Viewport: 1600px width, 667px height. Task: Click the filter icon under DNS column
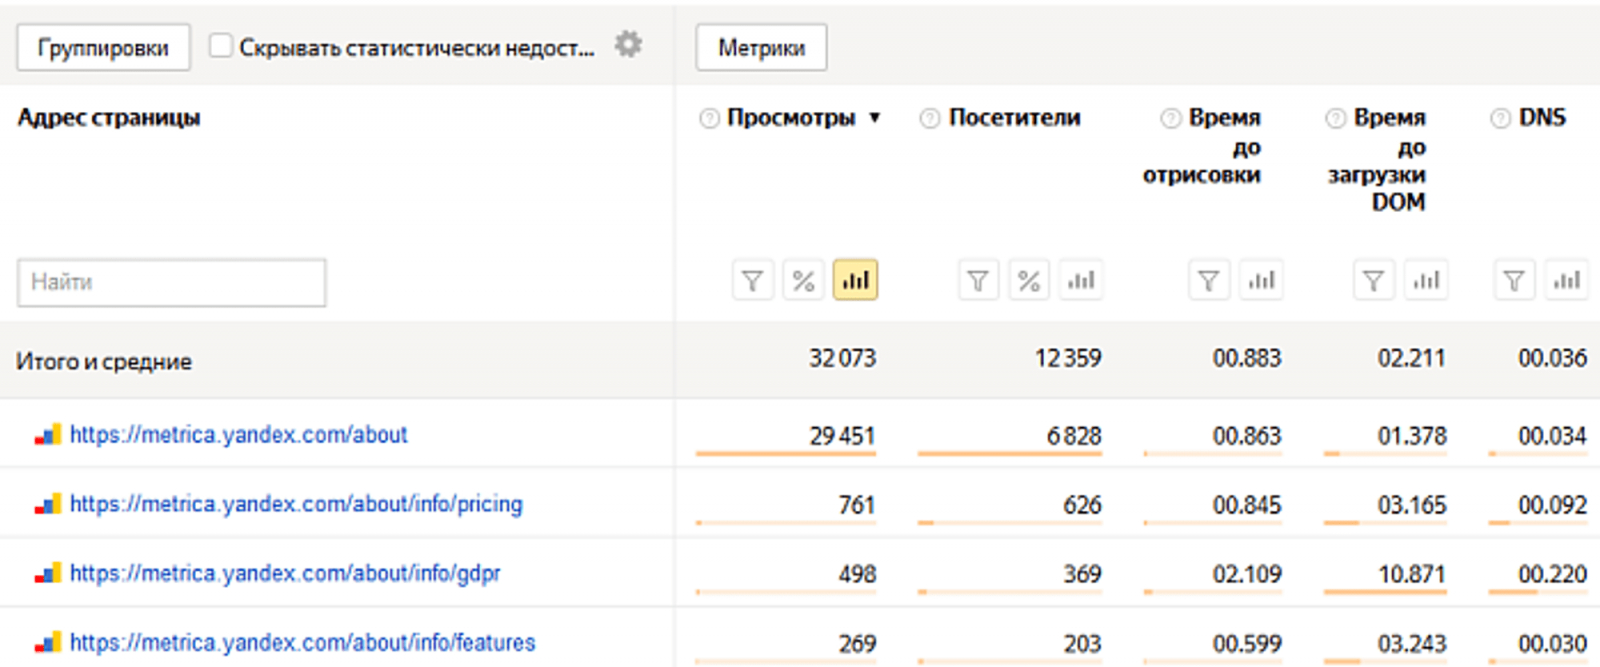tap(1514, 281)
